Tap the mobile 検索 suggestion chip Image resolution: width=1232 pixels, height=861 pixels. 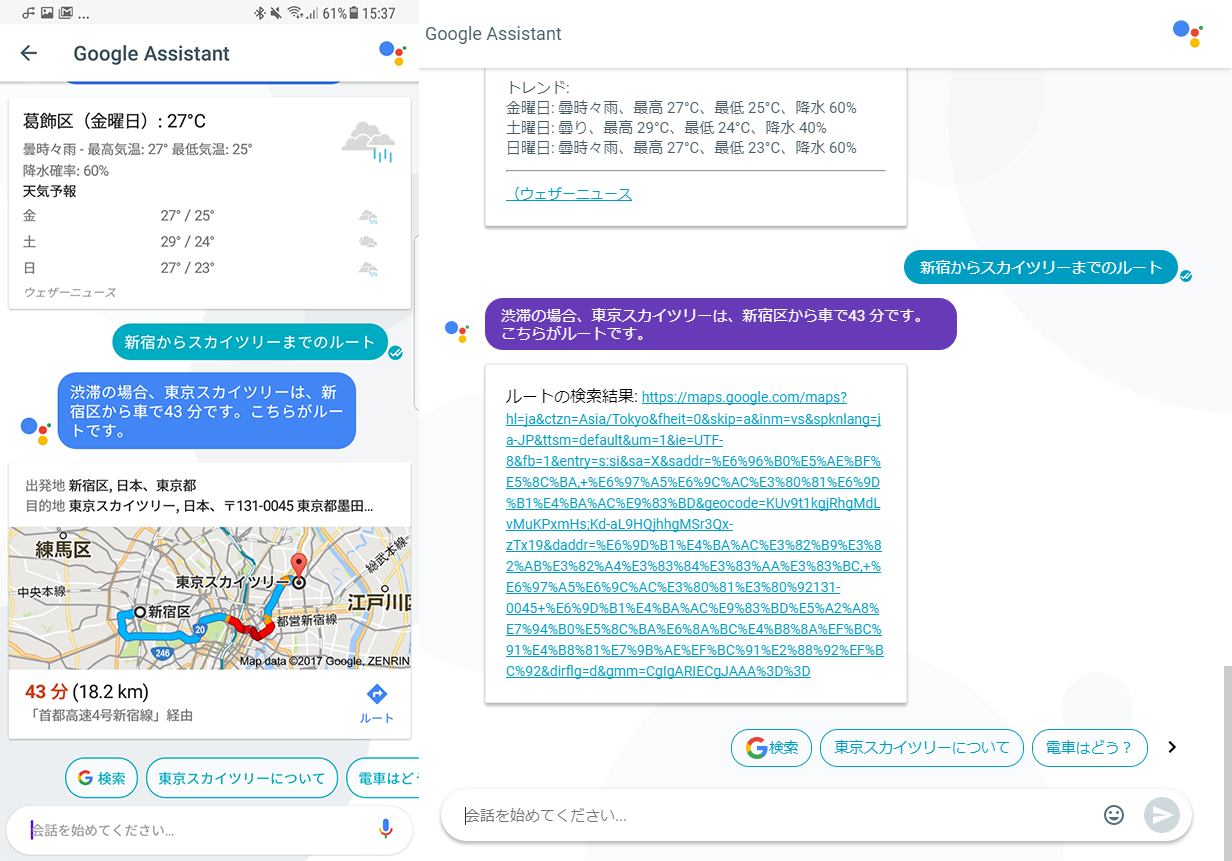click(101, 778)
